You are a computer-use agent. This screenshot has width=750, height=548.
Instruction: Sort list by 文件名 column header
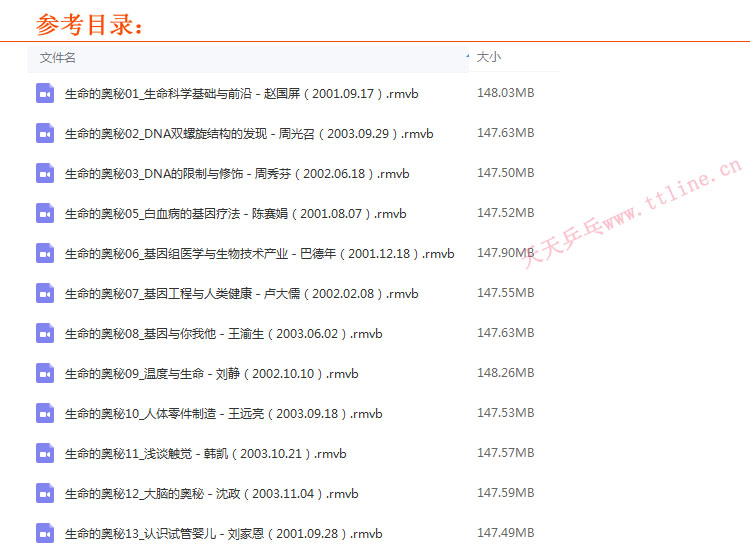58,58
